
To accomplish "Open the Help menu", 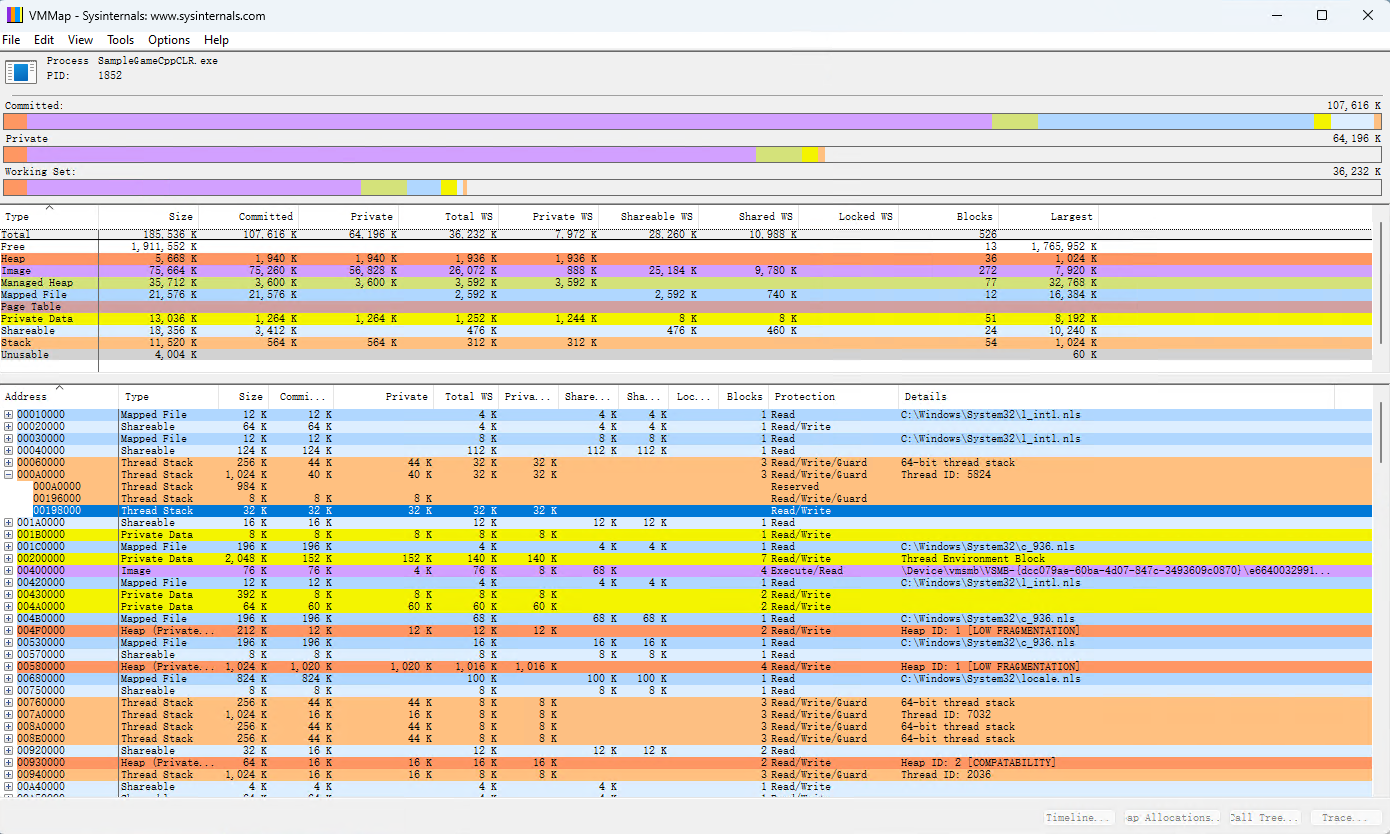I will [x=216, y=40].
